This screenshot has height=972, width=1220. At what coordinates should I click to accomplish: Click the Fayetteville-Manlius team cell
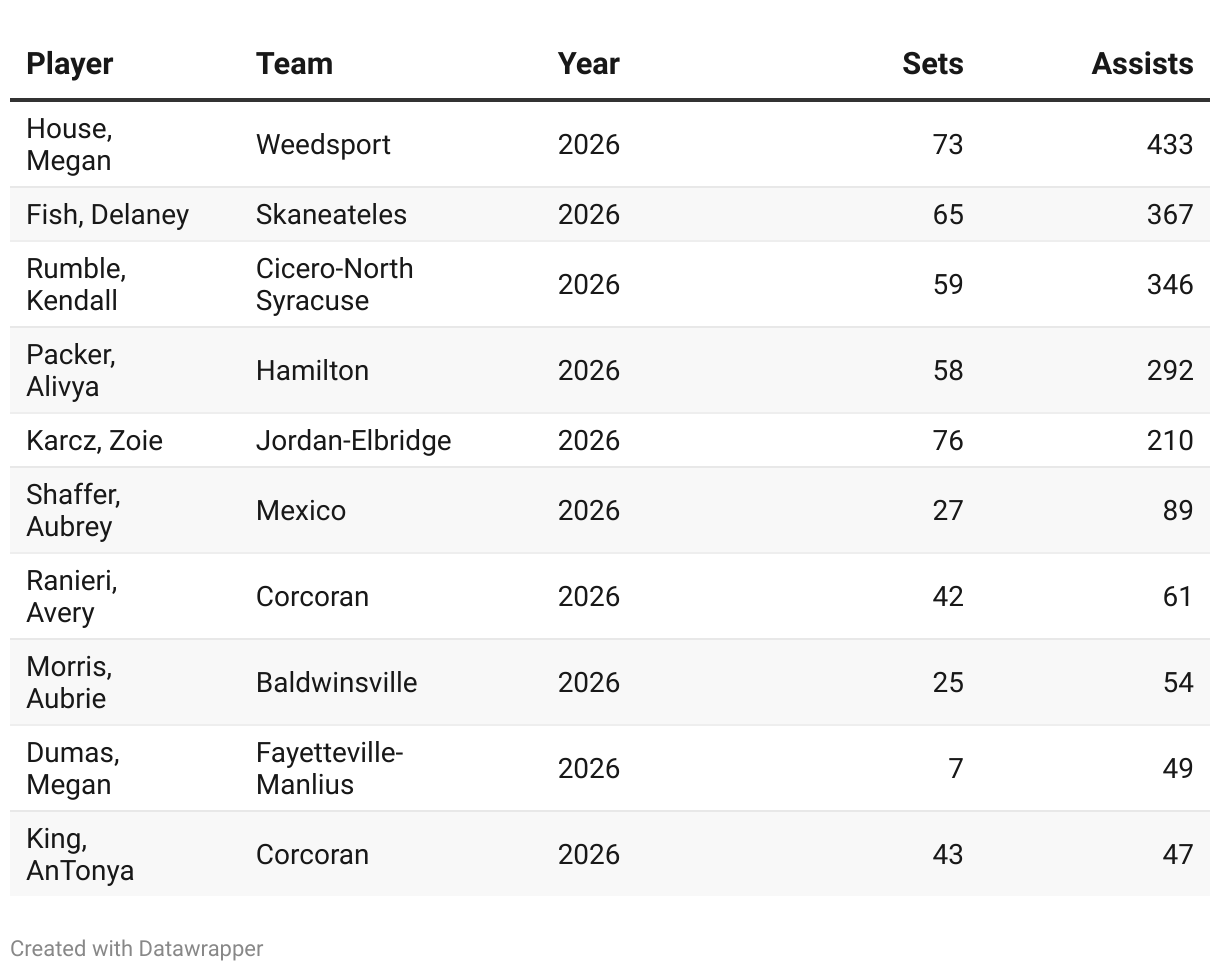coord(329,769)
